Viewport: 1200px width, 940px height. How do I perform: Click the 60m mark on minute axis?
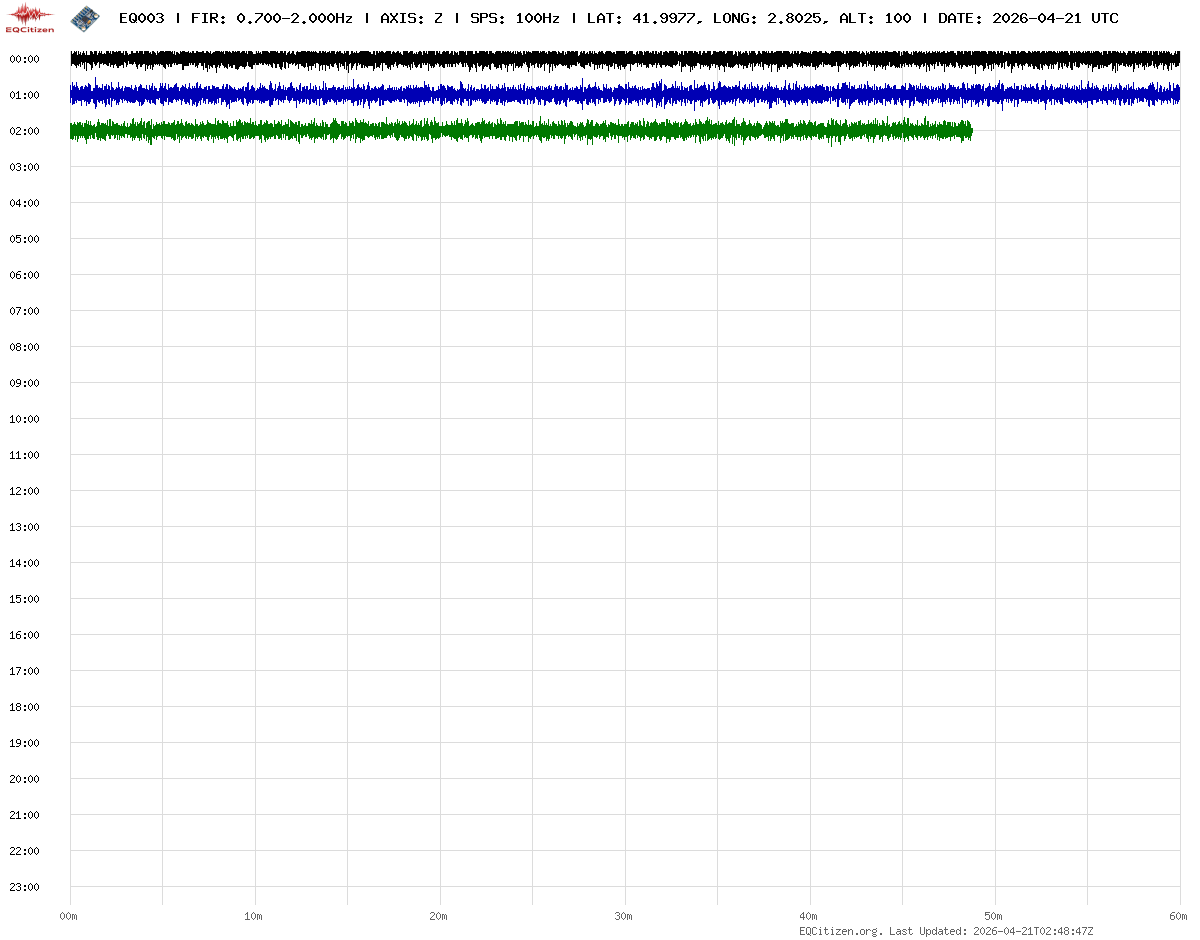(1179, 916)
